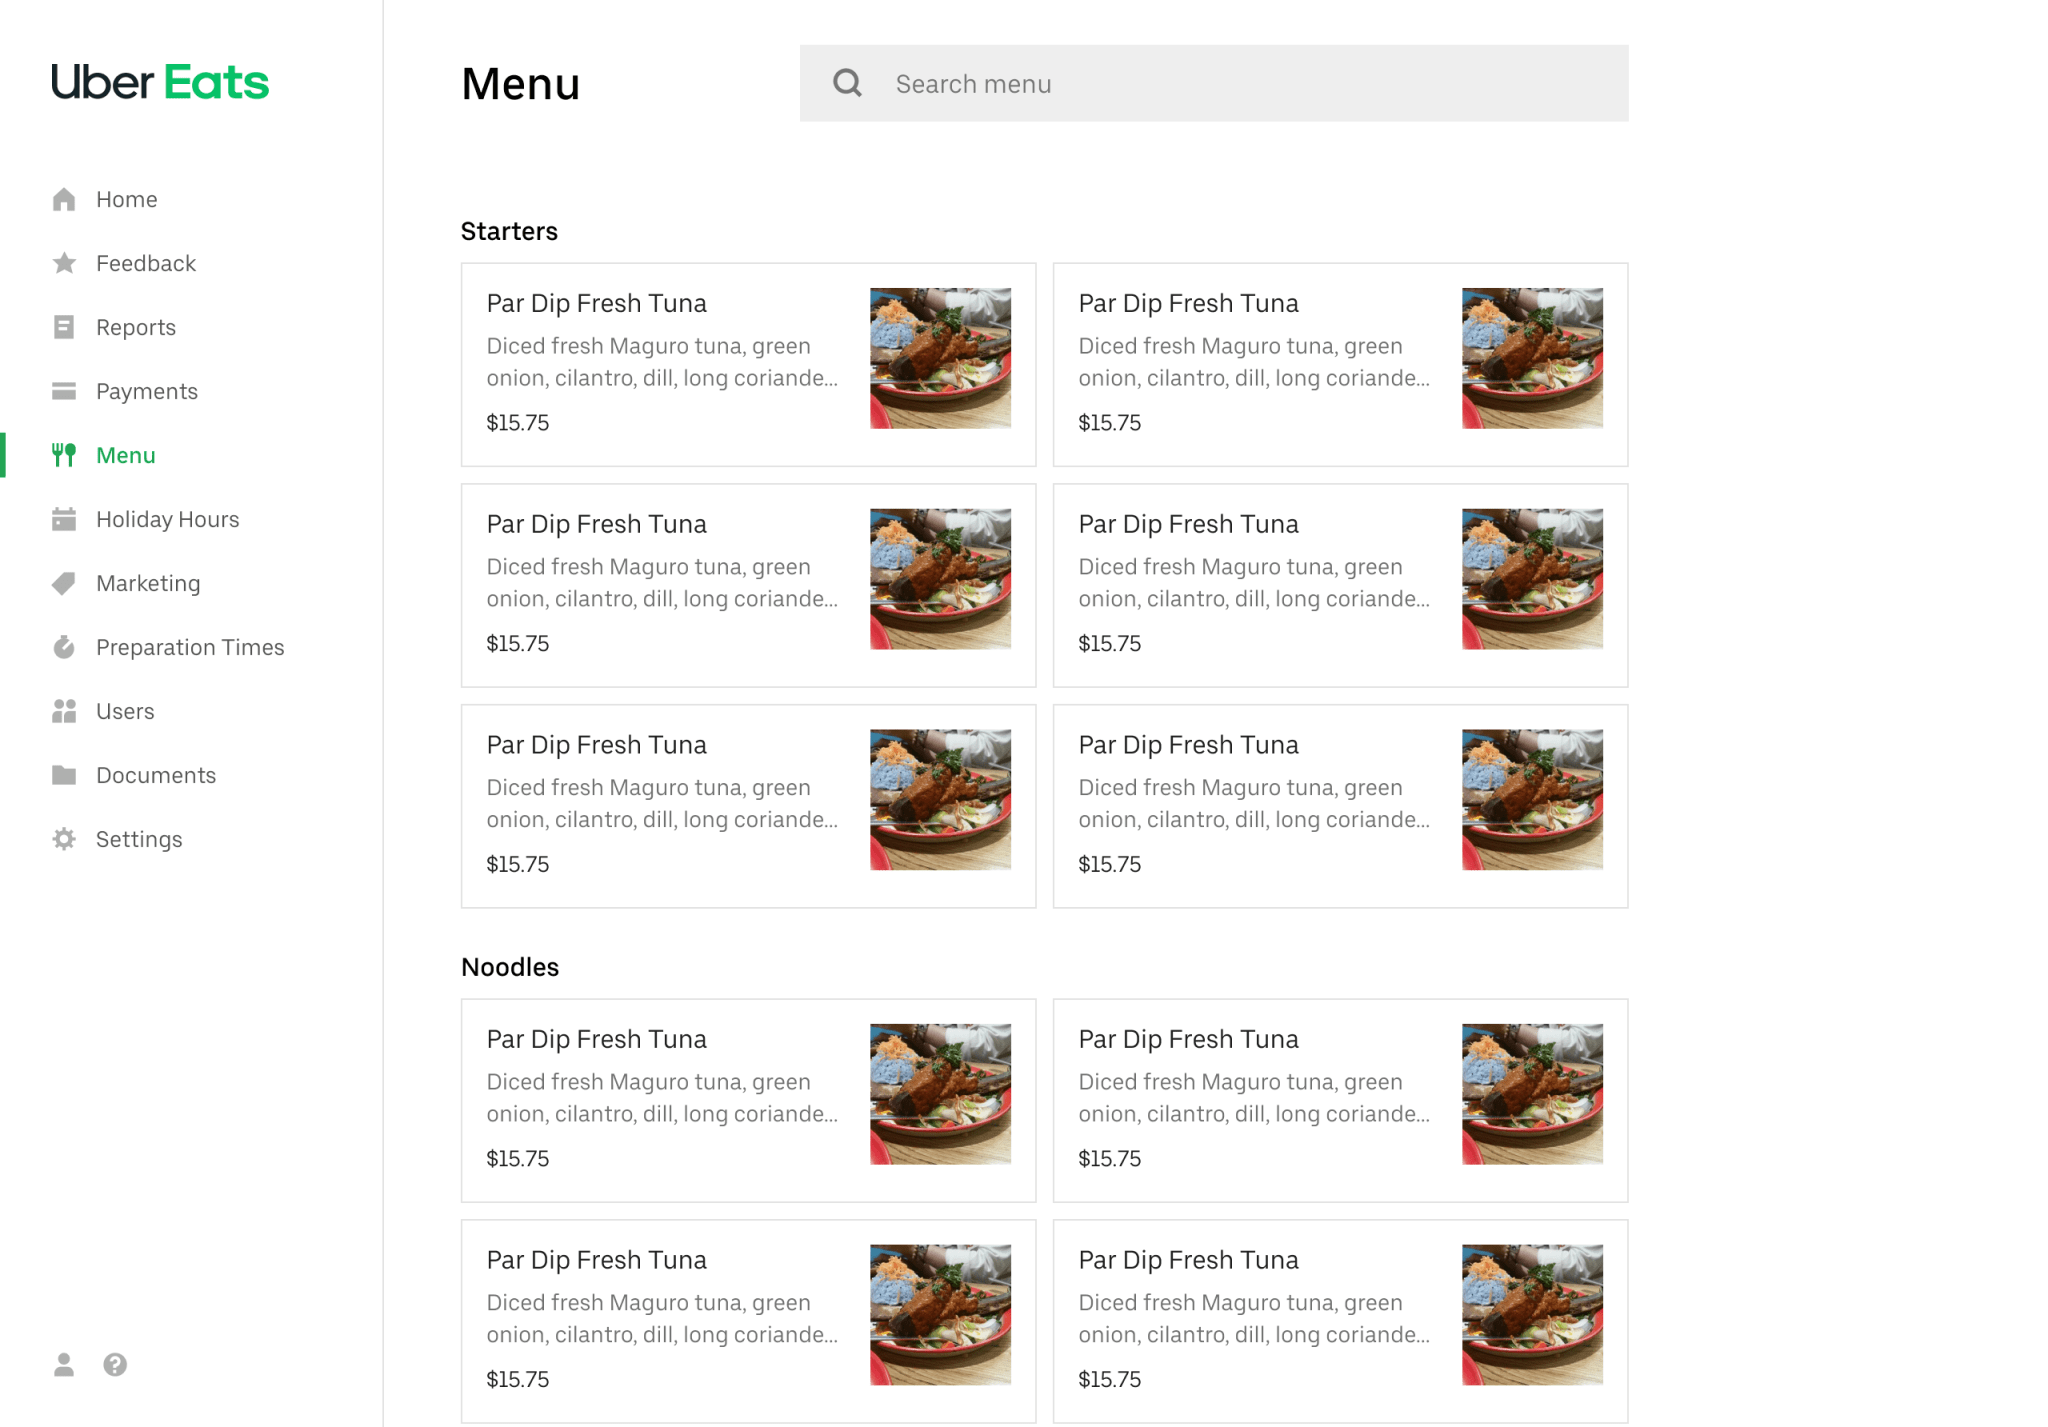Viewport: 2048px width, 1427px height.
Task: Open Preparation Times in the sidebar
Action: tap(190, 647)
